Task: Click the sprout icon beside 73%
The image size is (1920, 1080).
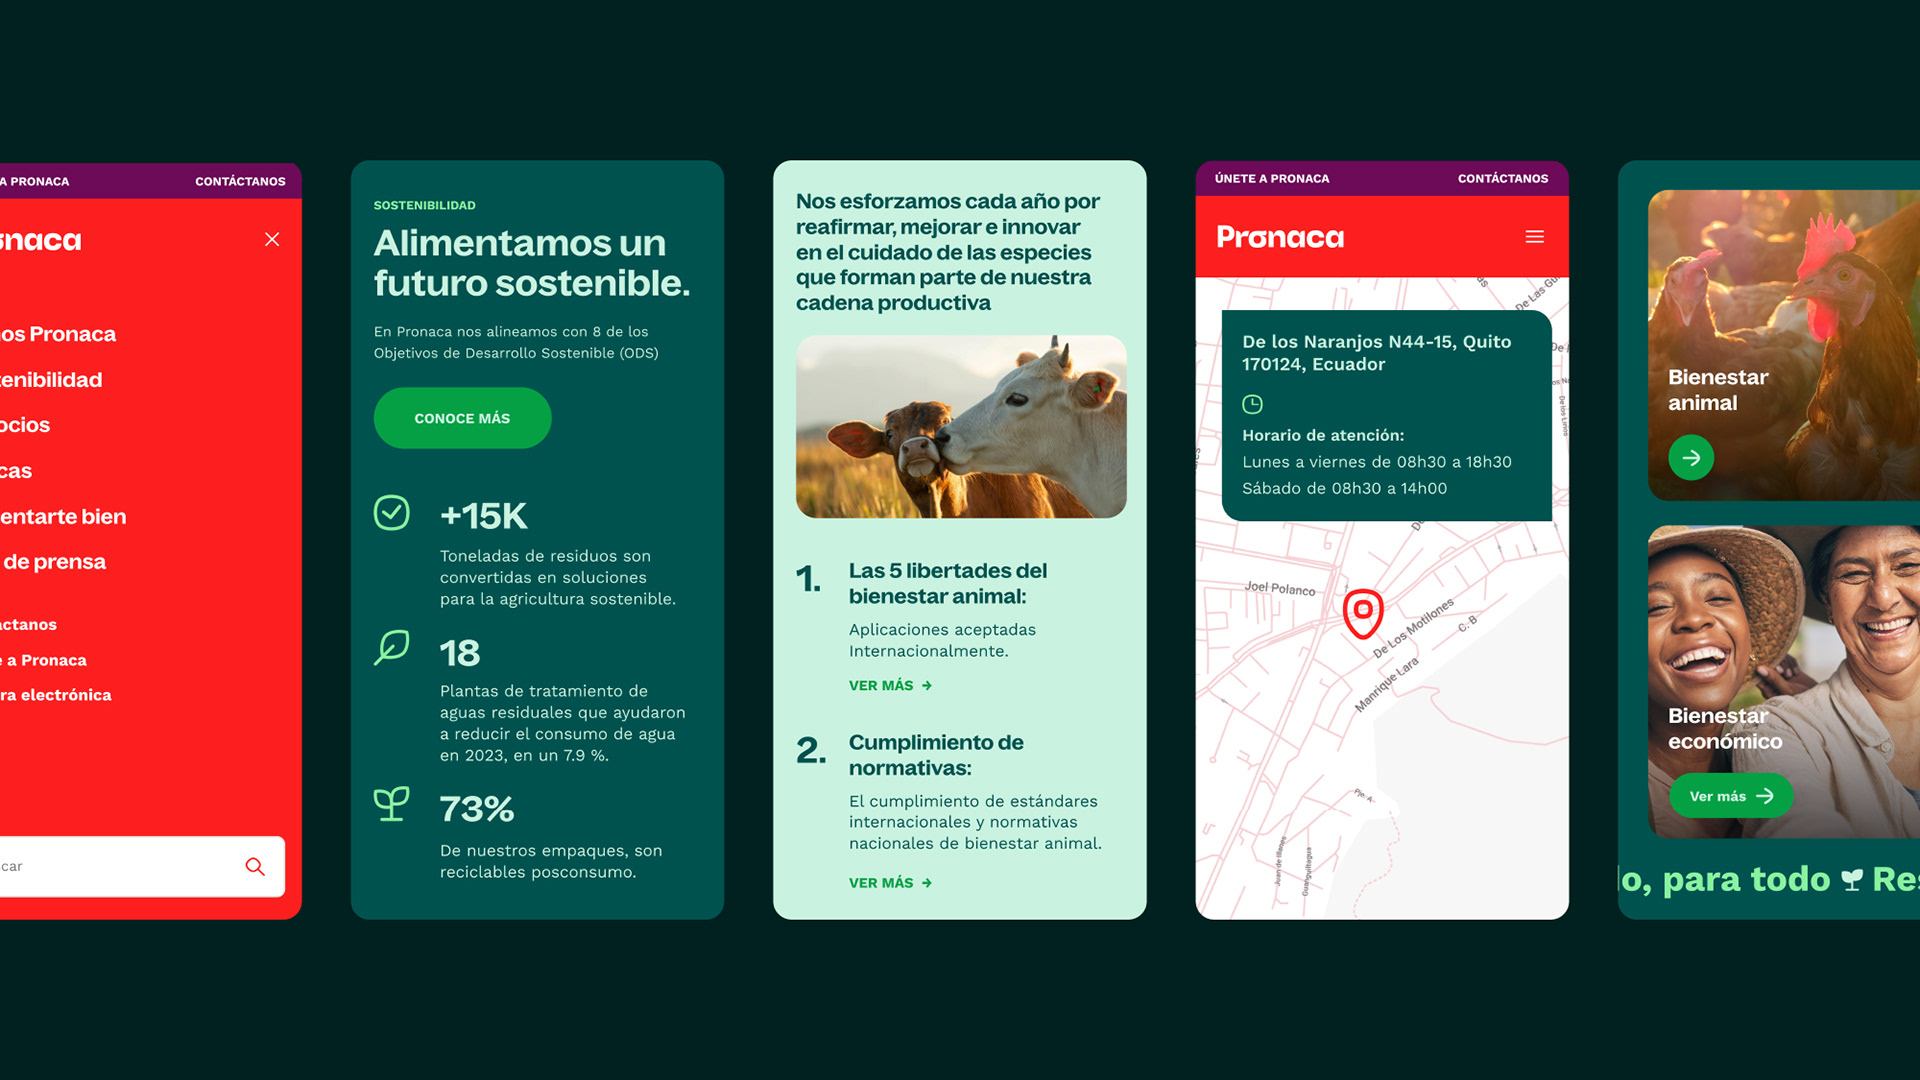Action: point(391,803)
